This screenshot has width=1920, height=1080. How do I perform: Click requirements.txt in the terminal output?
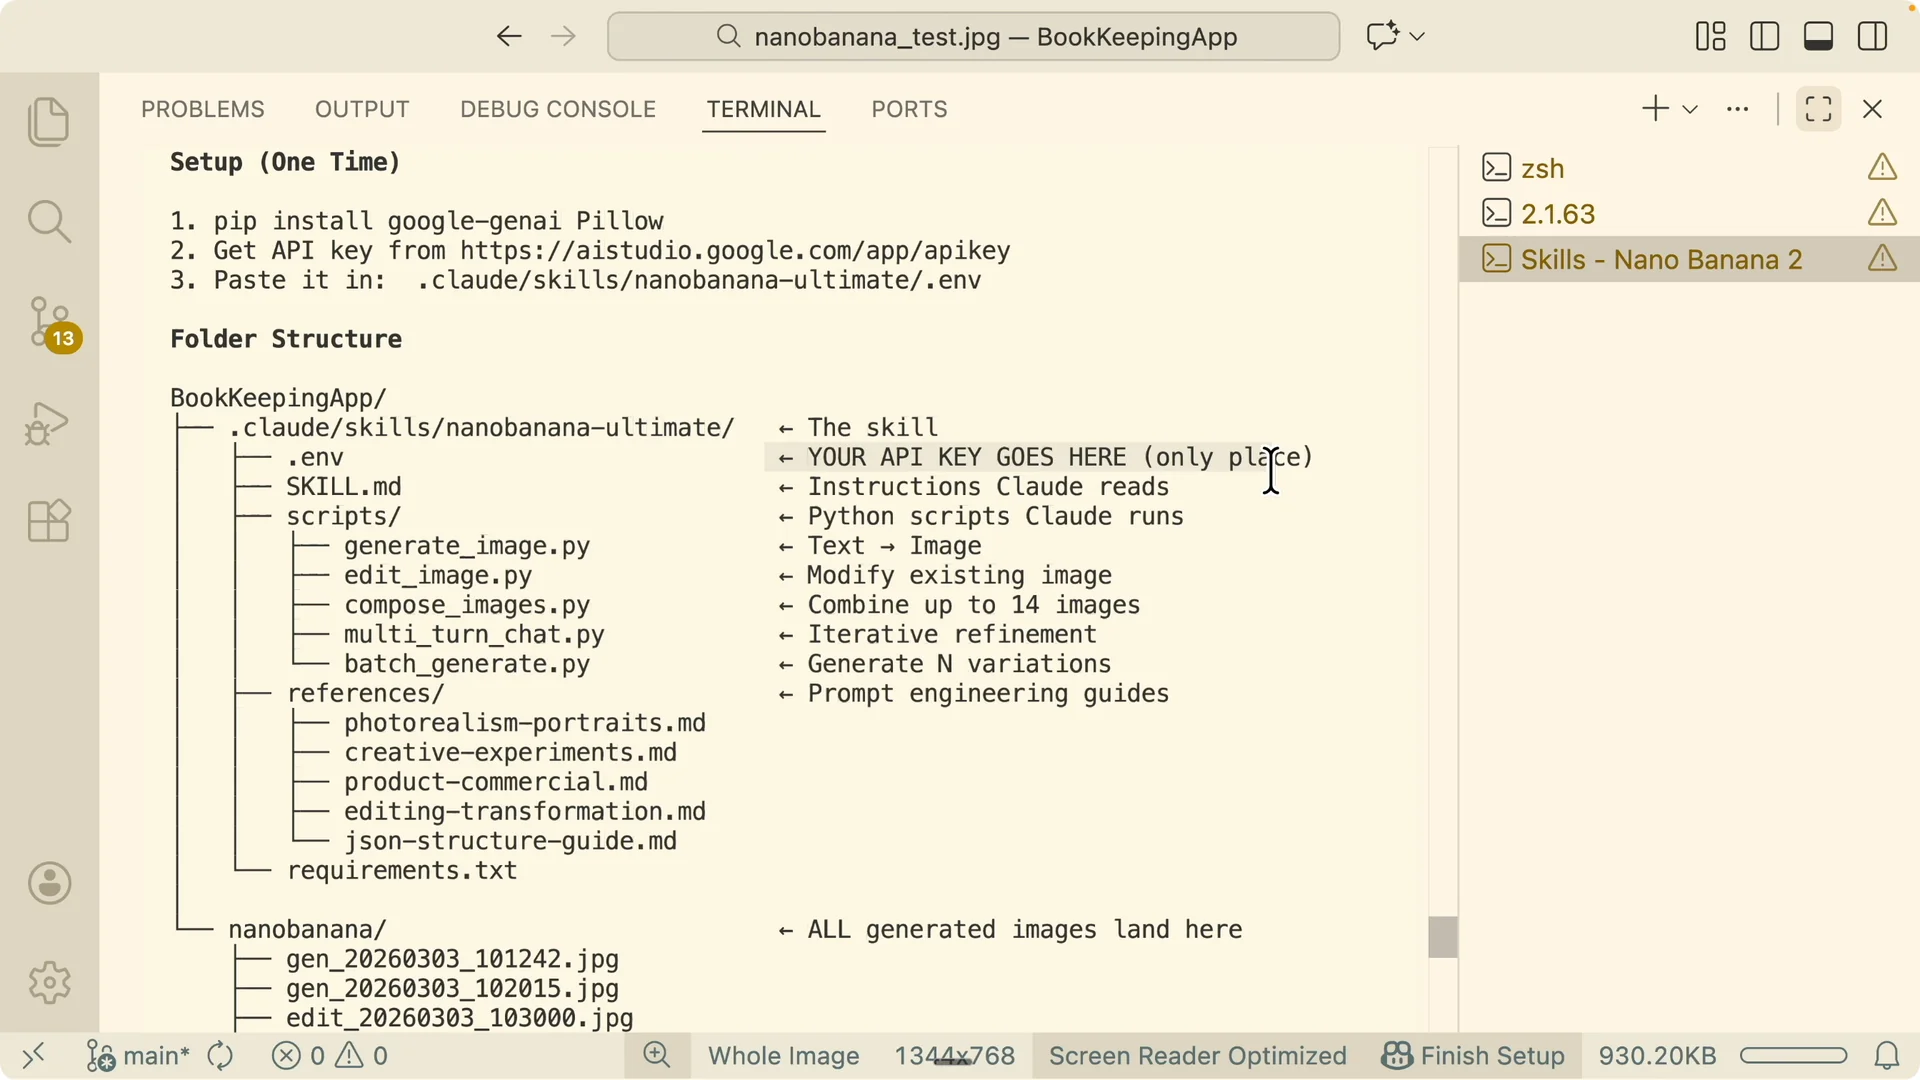pos(402,871)
